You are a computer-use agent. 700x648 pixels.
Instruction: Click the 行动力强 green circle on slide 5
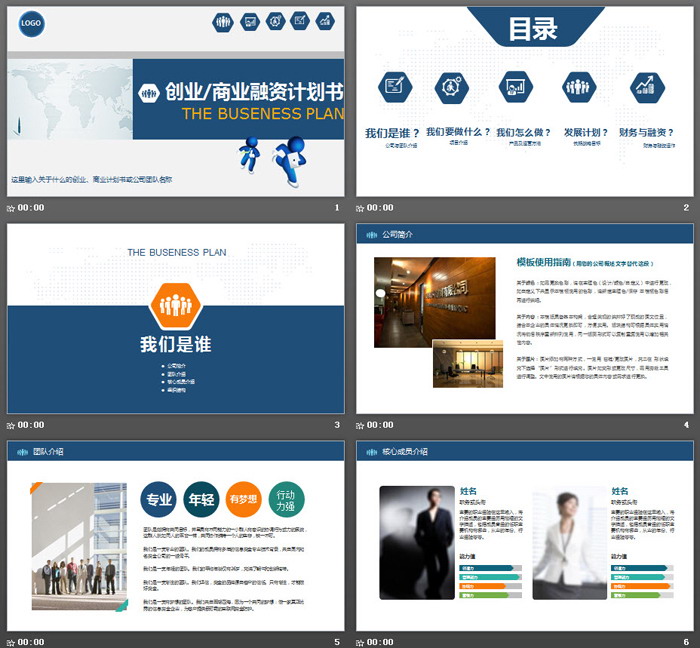[x=287, y=499]
